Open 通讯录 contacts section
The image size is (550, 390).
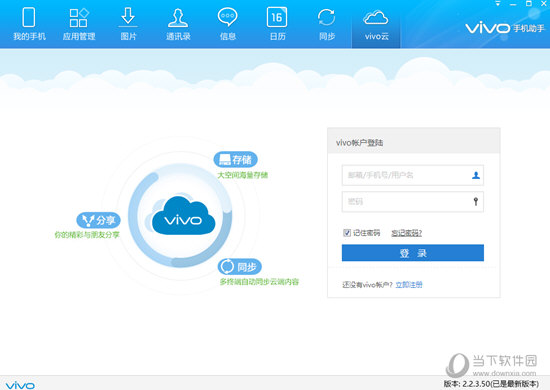[178, 24]
